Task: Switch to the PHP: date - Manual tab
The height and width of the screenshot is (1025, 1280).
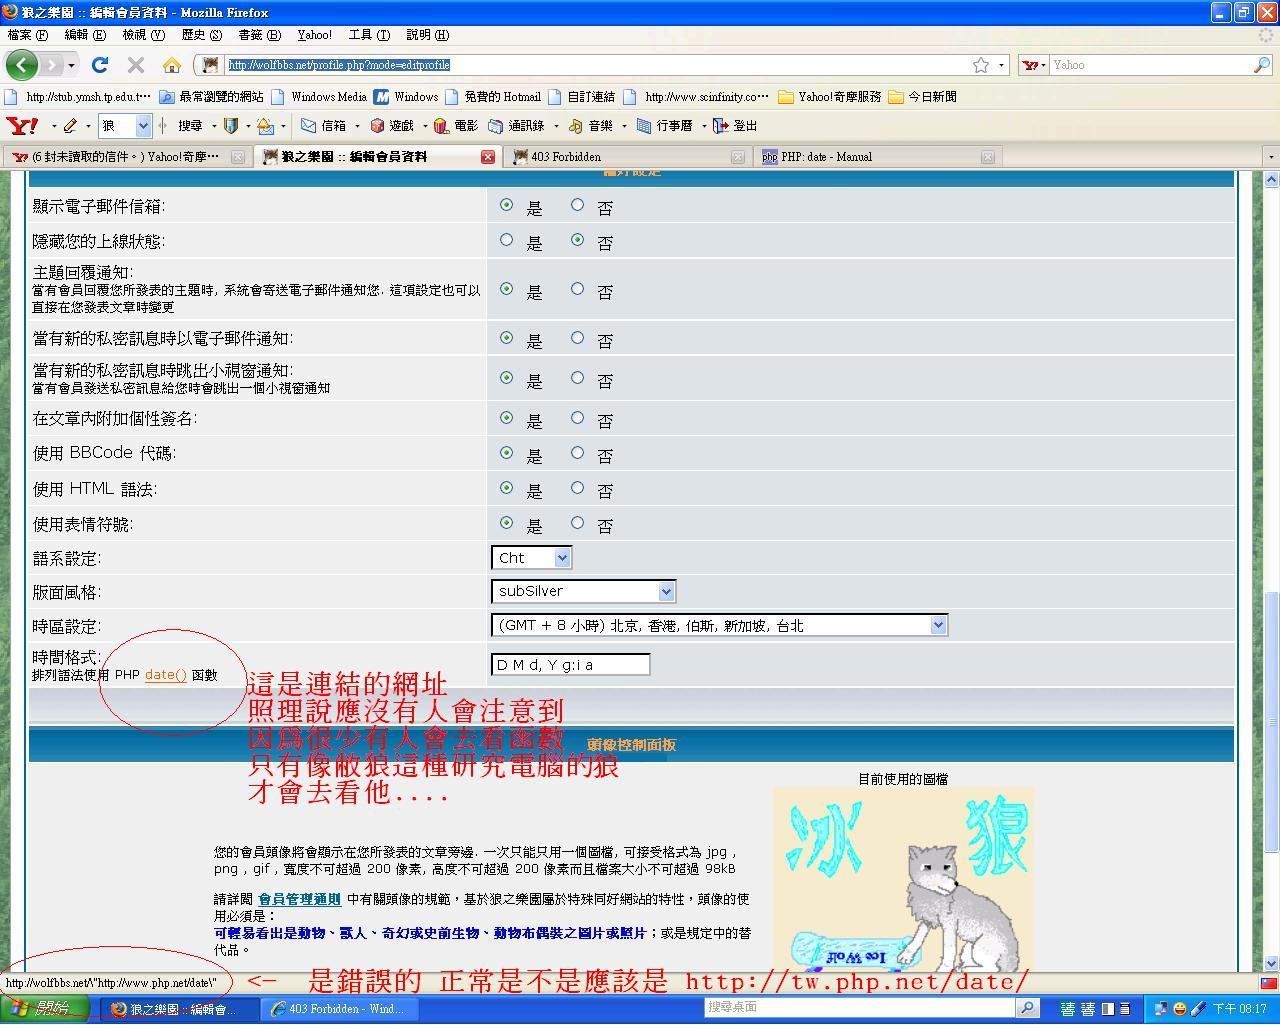Action: pyautogui.click(x=826, y=157)
